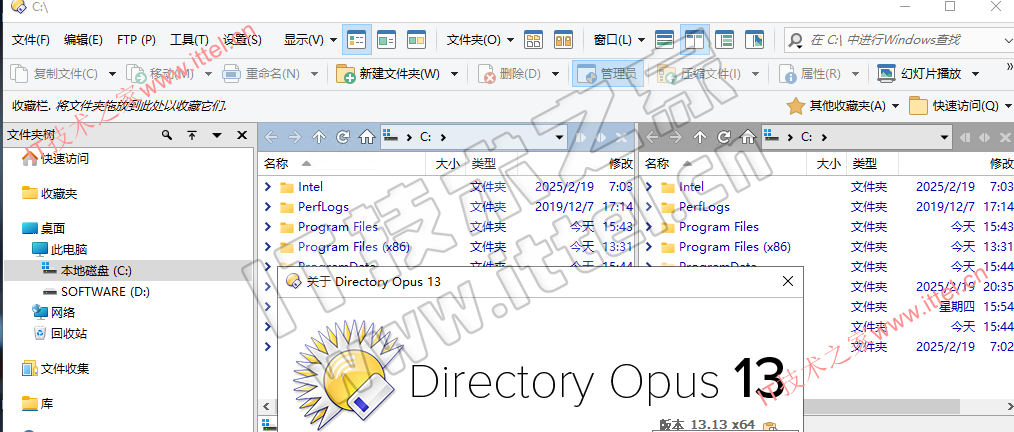Open the 编辑(E) menu
The width and height of the screenshot is (1014, 432).
point(83,40)
